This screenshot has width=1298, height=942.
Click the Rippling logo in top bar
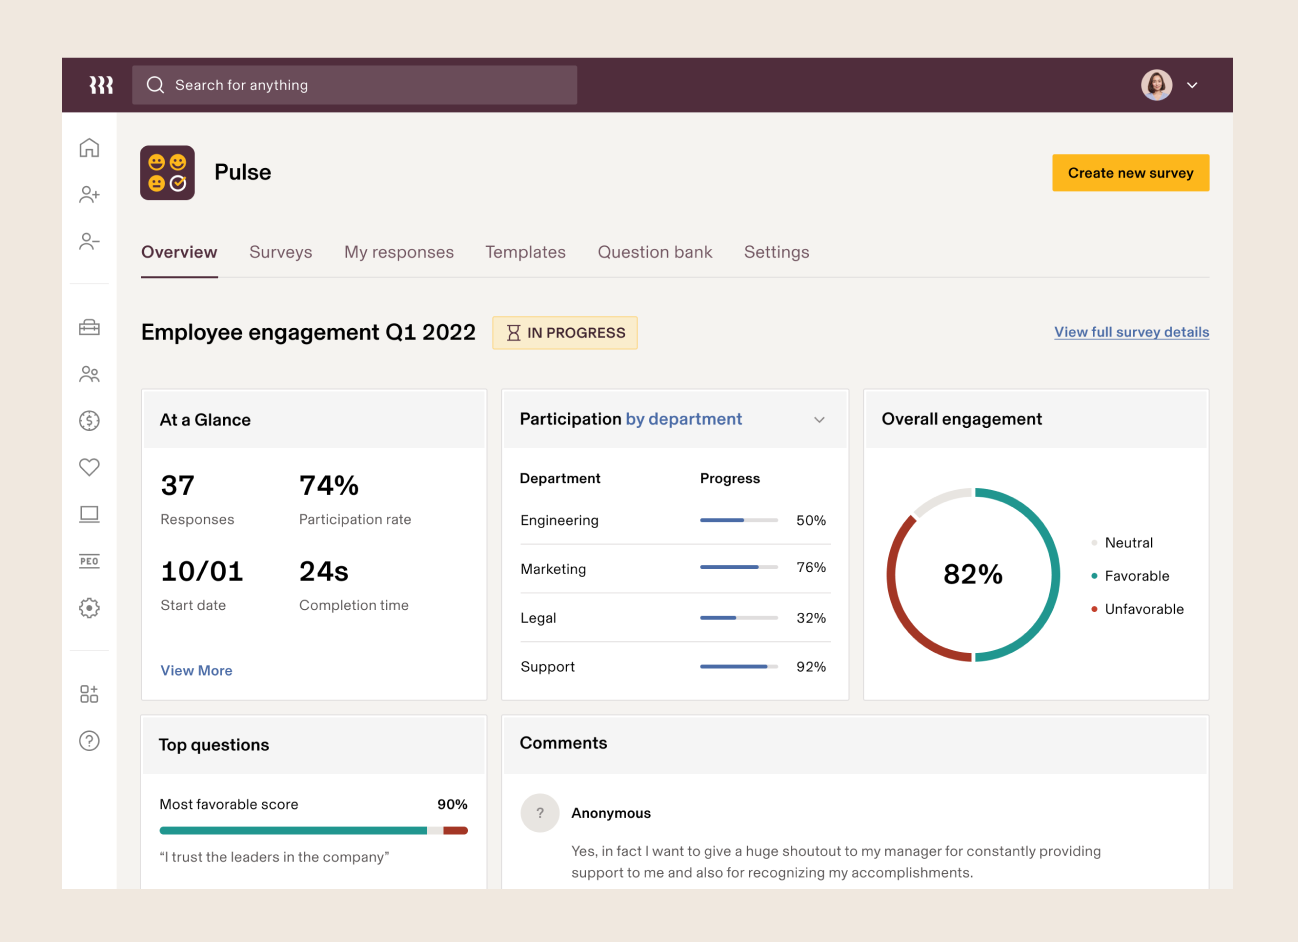(x=101, y=85)
